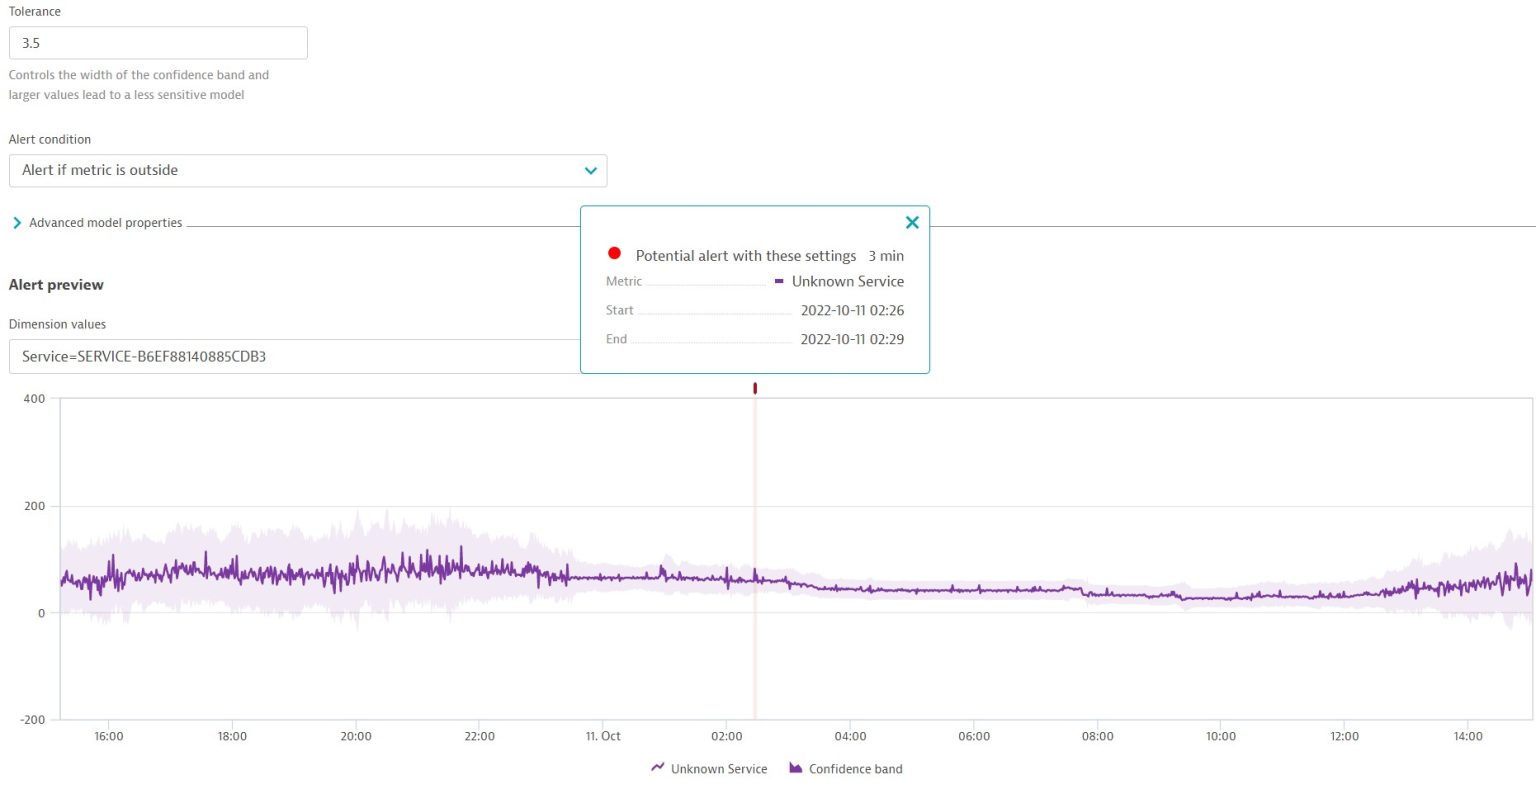Click the Tolerance input showing 3.5
Viewport: 1536px width, 789px height.
pyautogui.click(x=158, y=42)
